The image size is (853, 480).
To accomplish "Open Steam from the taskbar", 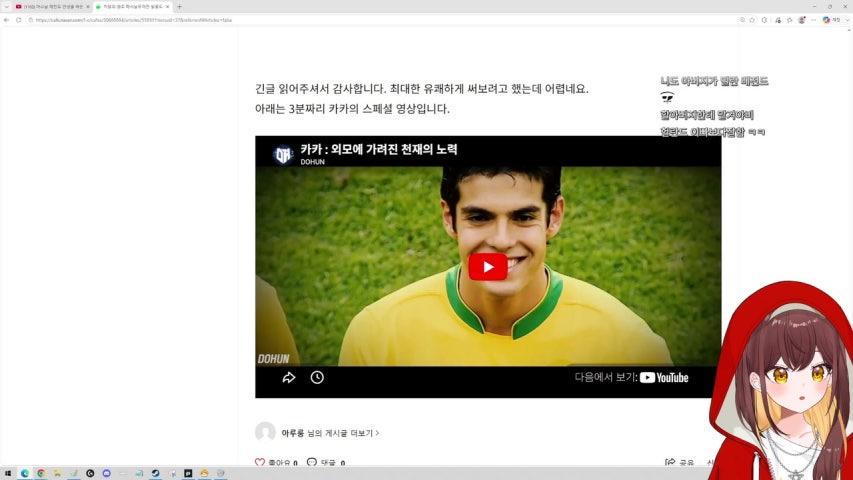I will pos(155,473).
